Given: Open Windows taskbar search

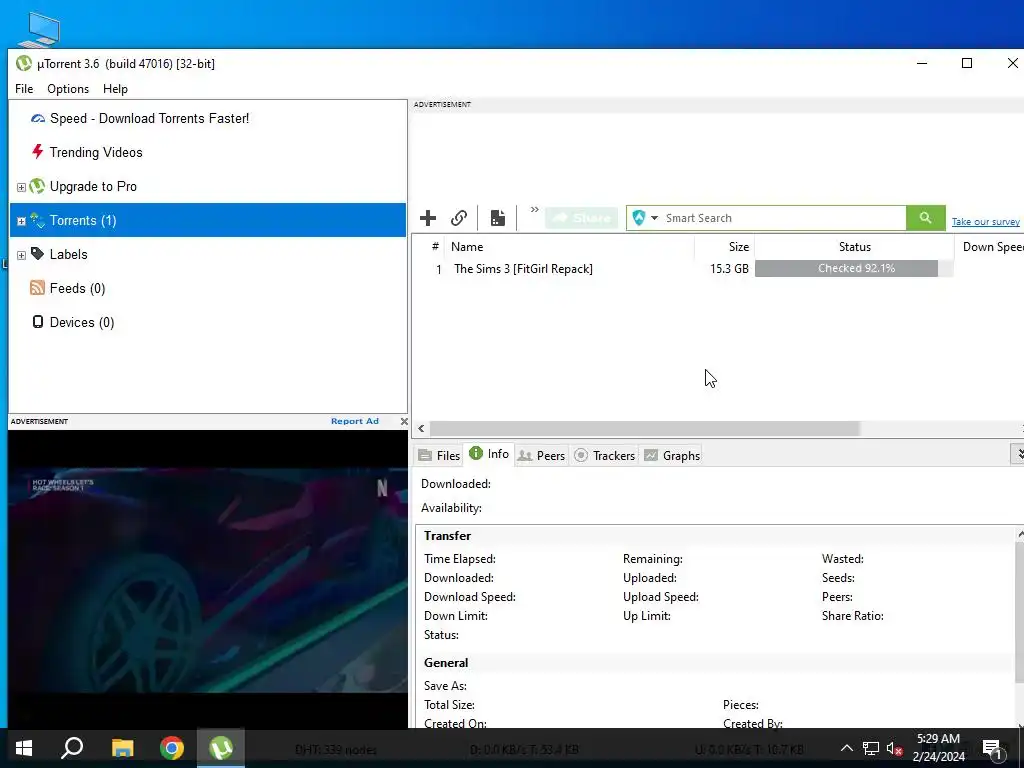Looking at the screenshot, I should coord(72,748).
